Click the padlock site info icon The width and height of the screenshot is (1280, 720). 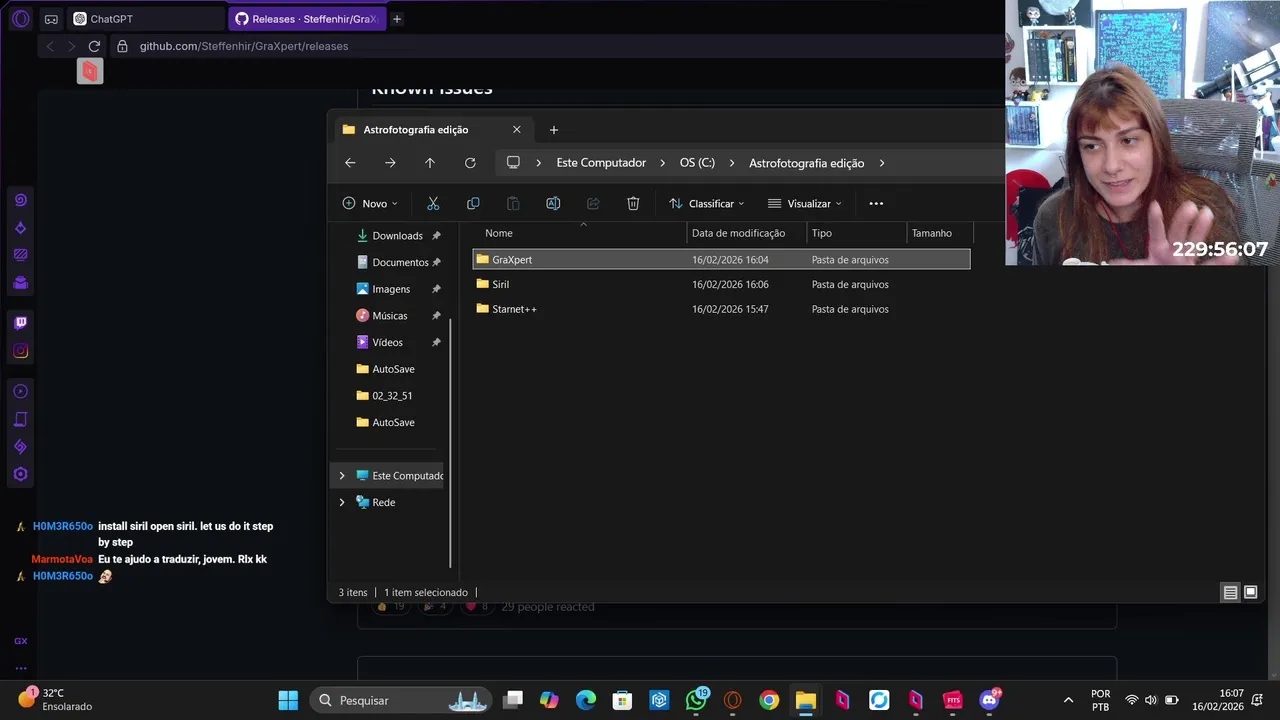click(122, 46)
